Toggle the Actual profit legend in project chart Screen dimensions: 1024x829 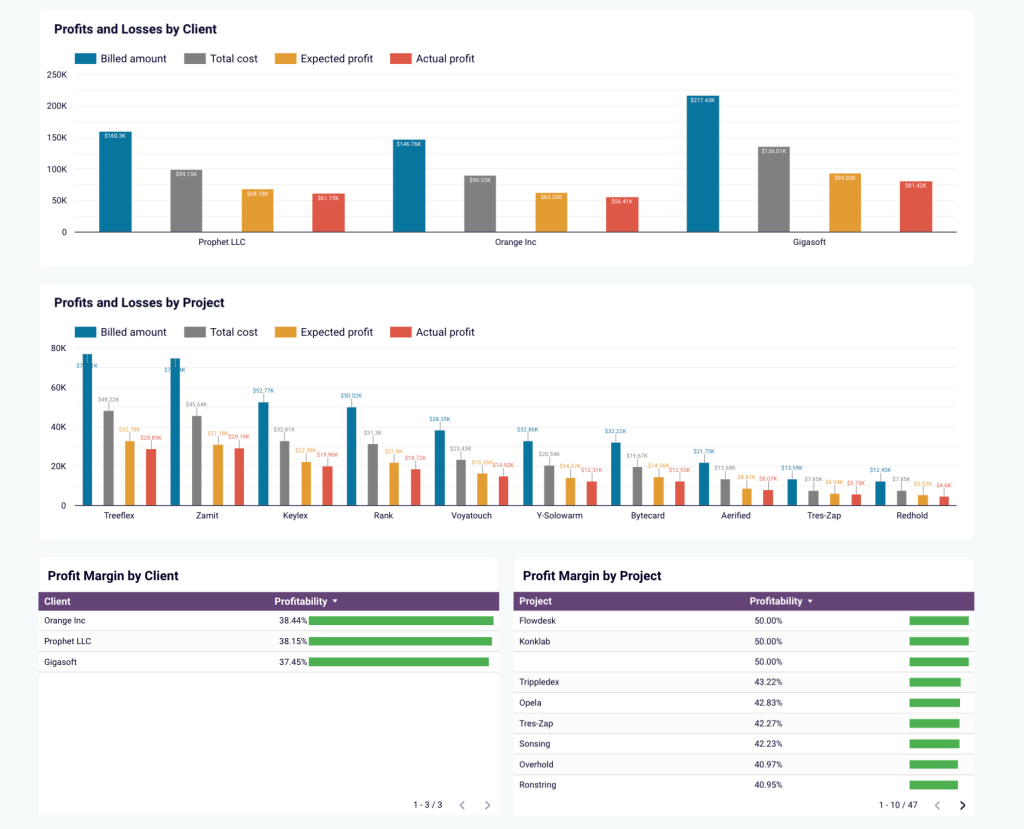point(432,331)
